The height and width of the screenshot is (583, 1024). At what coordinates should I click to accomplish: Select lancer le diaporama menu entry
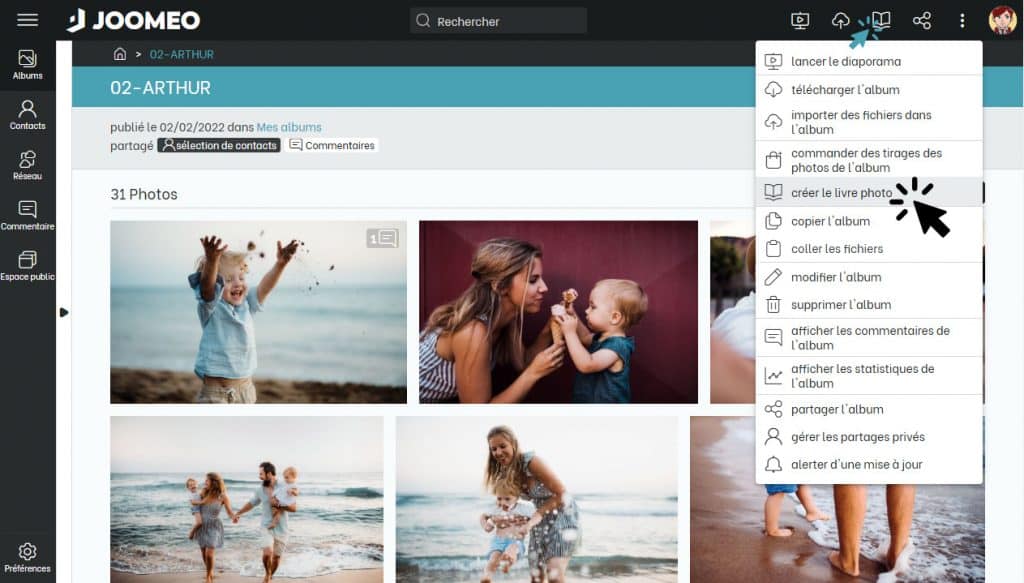tap(869, 61)
